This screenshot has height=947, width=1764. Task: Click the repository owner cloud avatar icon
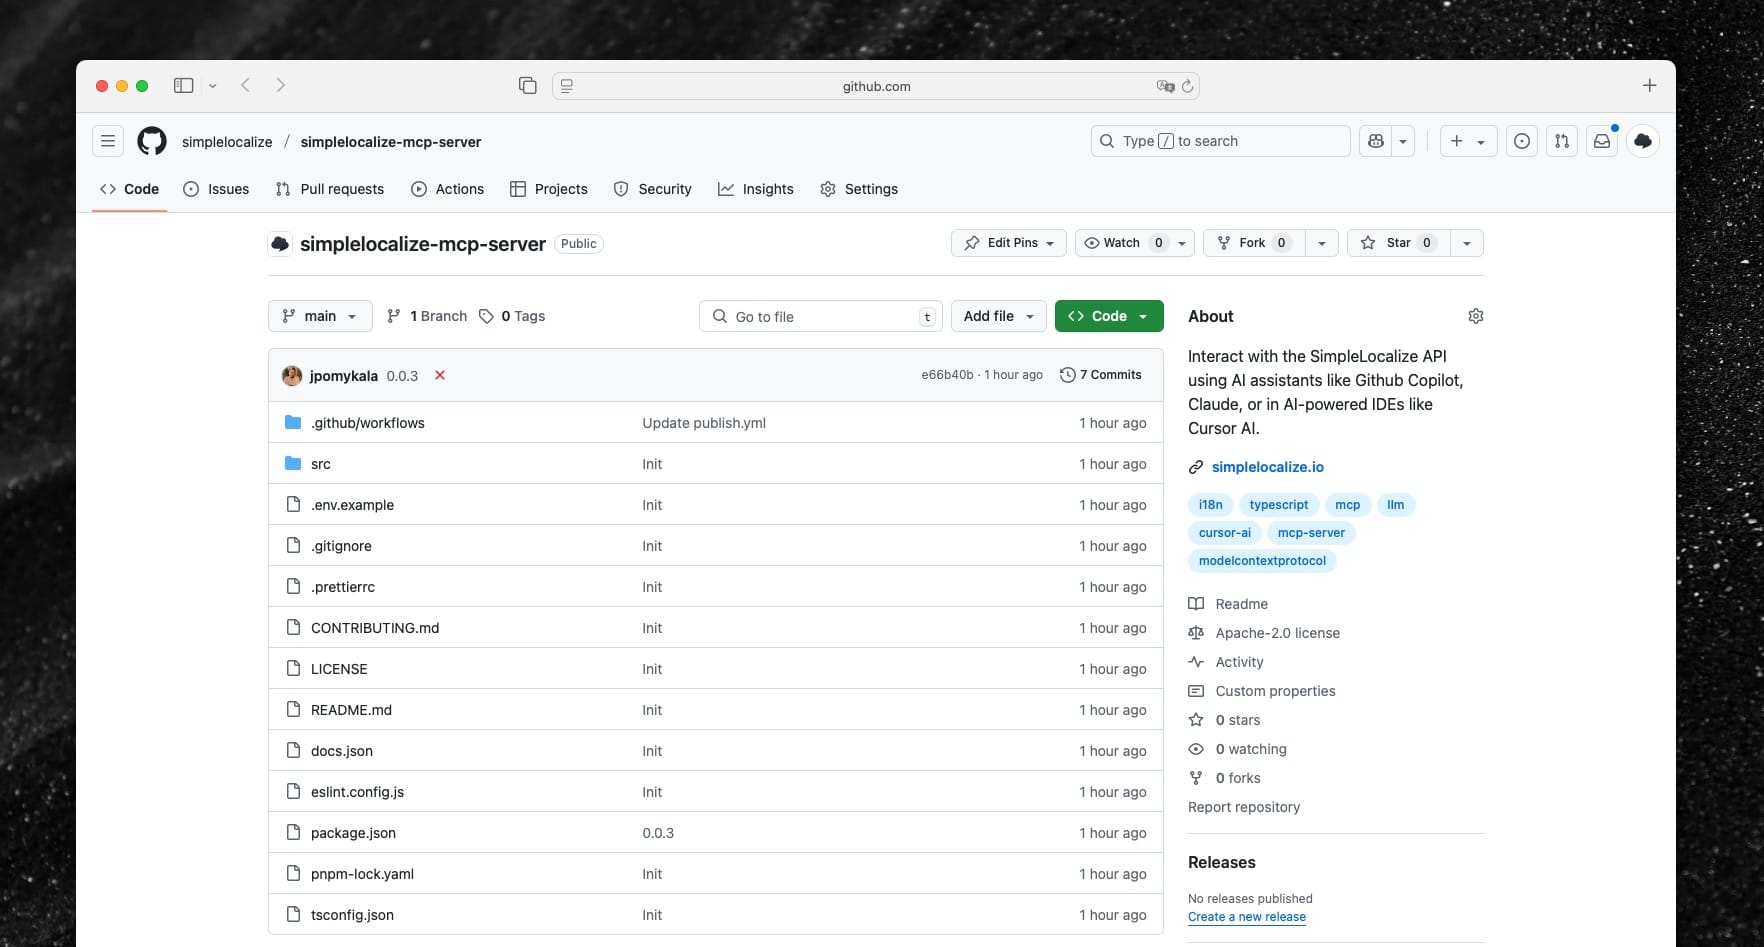[x=280, y=243]
